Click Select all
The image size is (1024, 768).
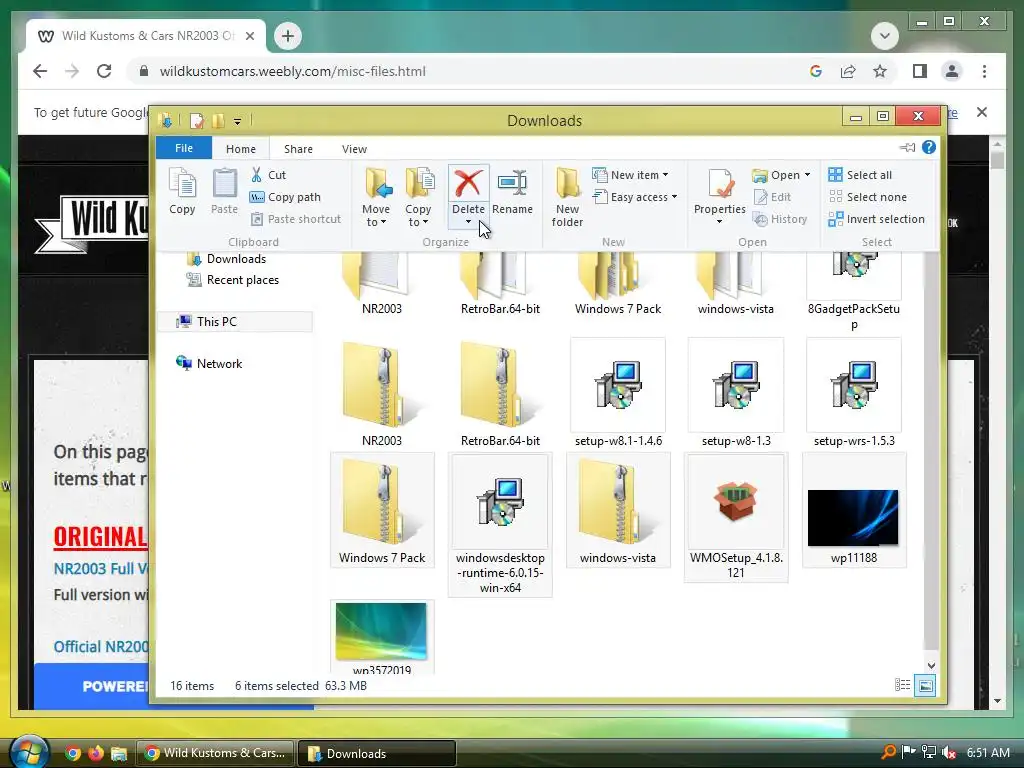click(x=860, y=175)
